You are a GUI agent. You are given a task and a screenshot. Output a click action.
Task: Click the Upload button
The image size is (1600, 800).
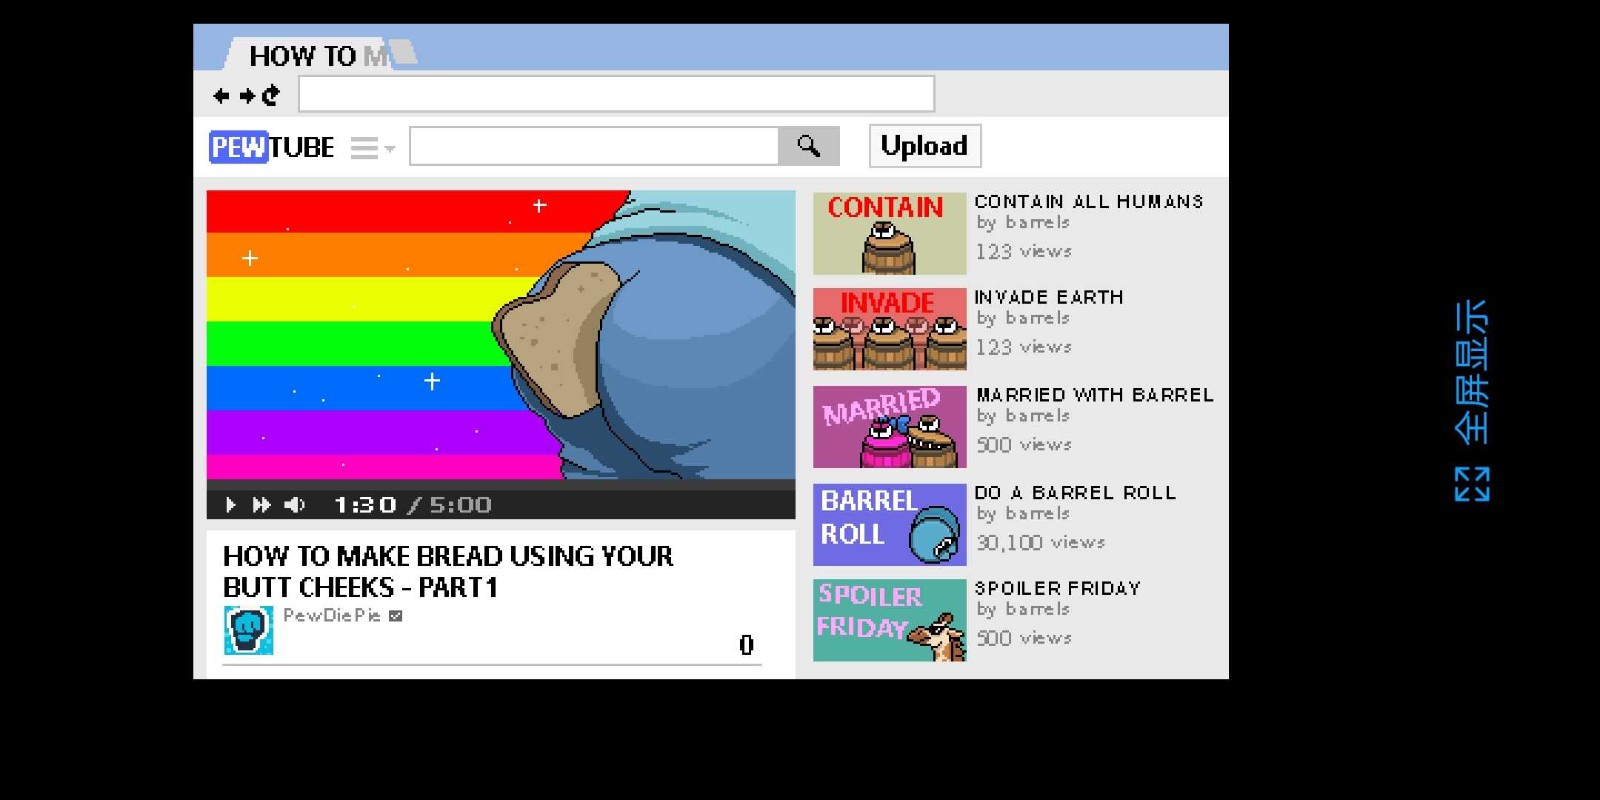tap(924, 146)
